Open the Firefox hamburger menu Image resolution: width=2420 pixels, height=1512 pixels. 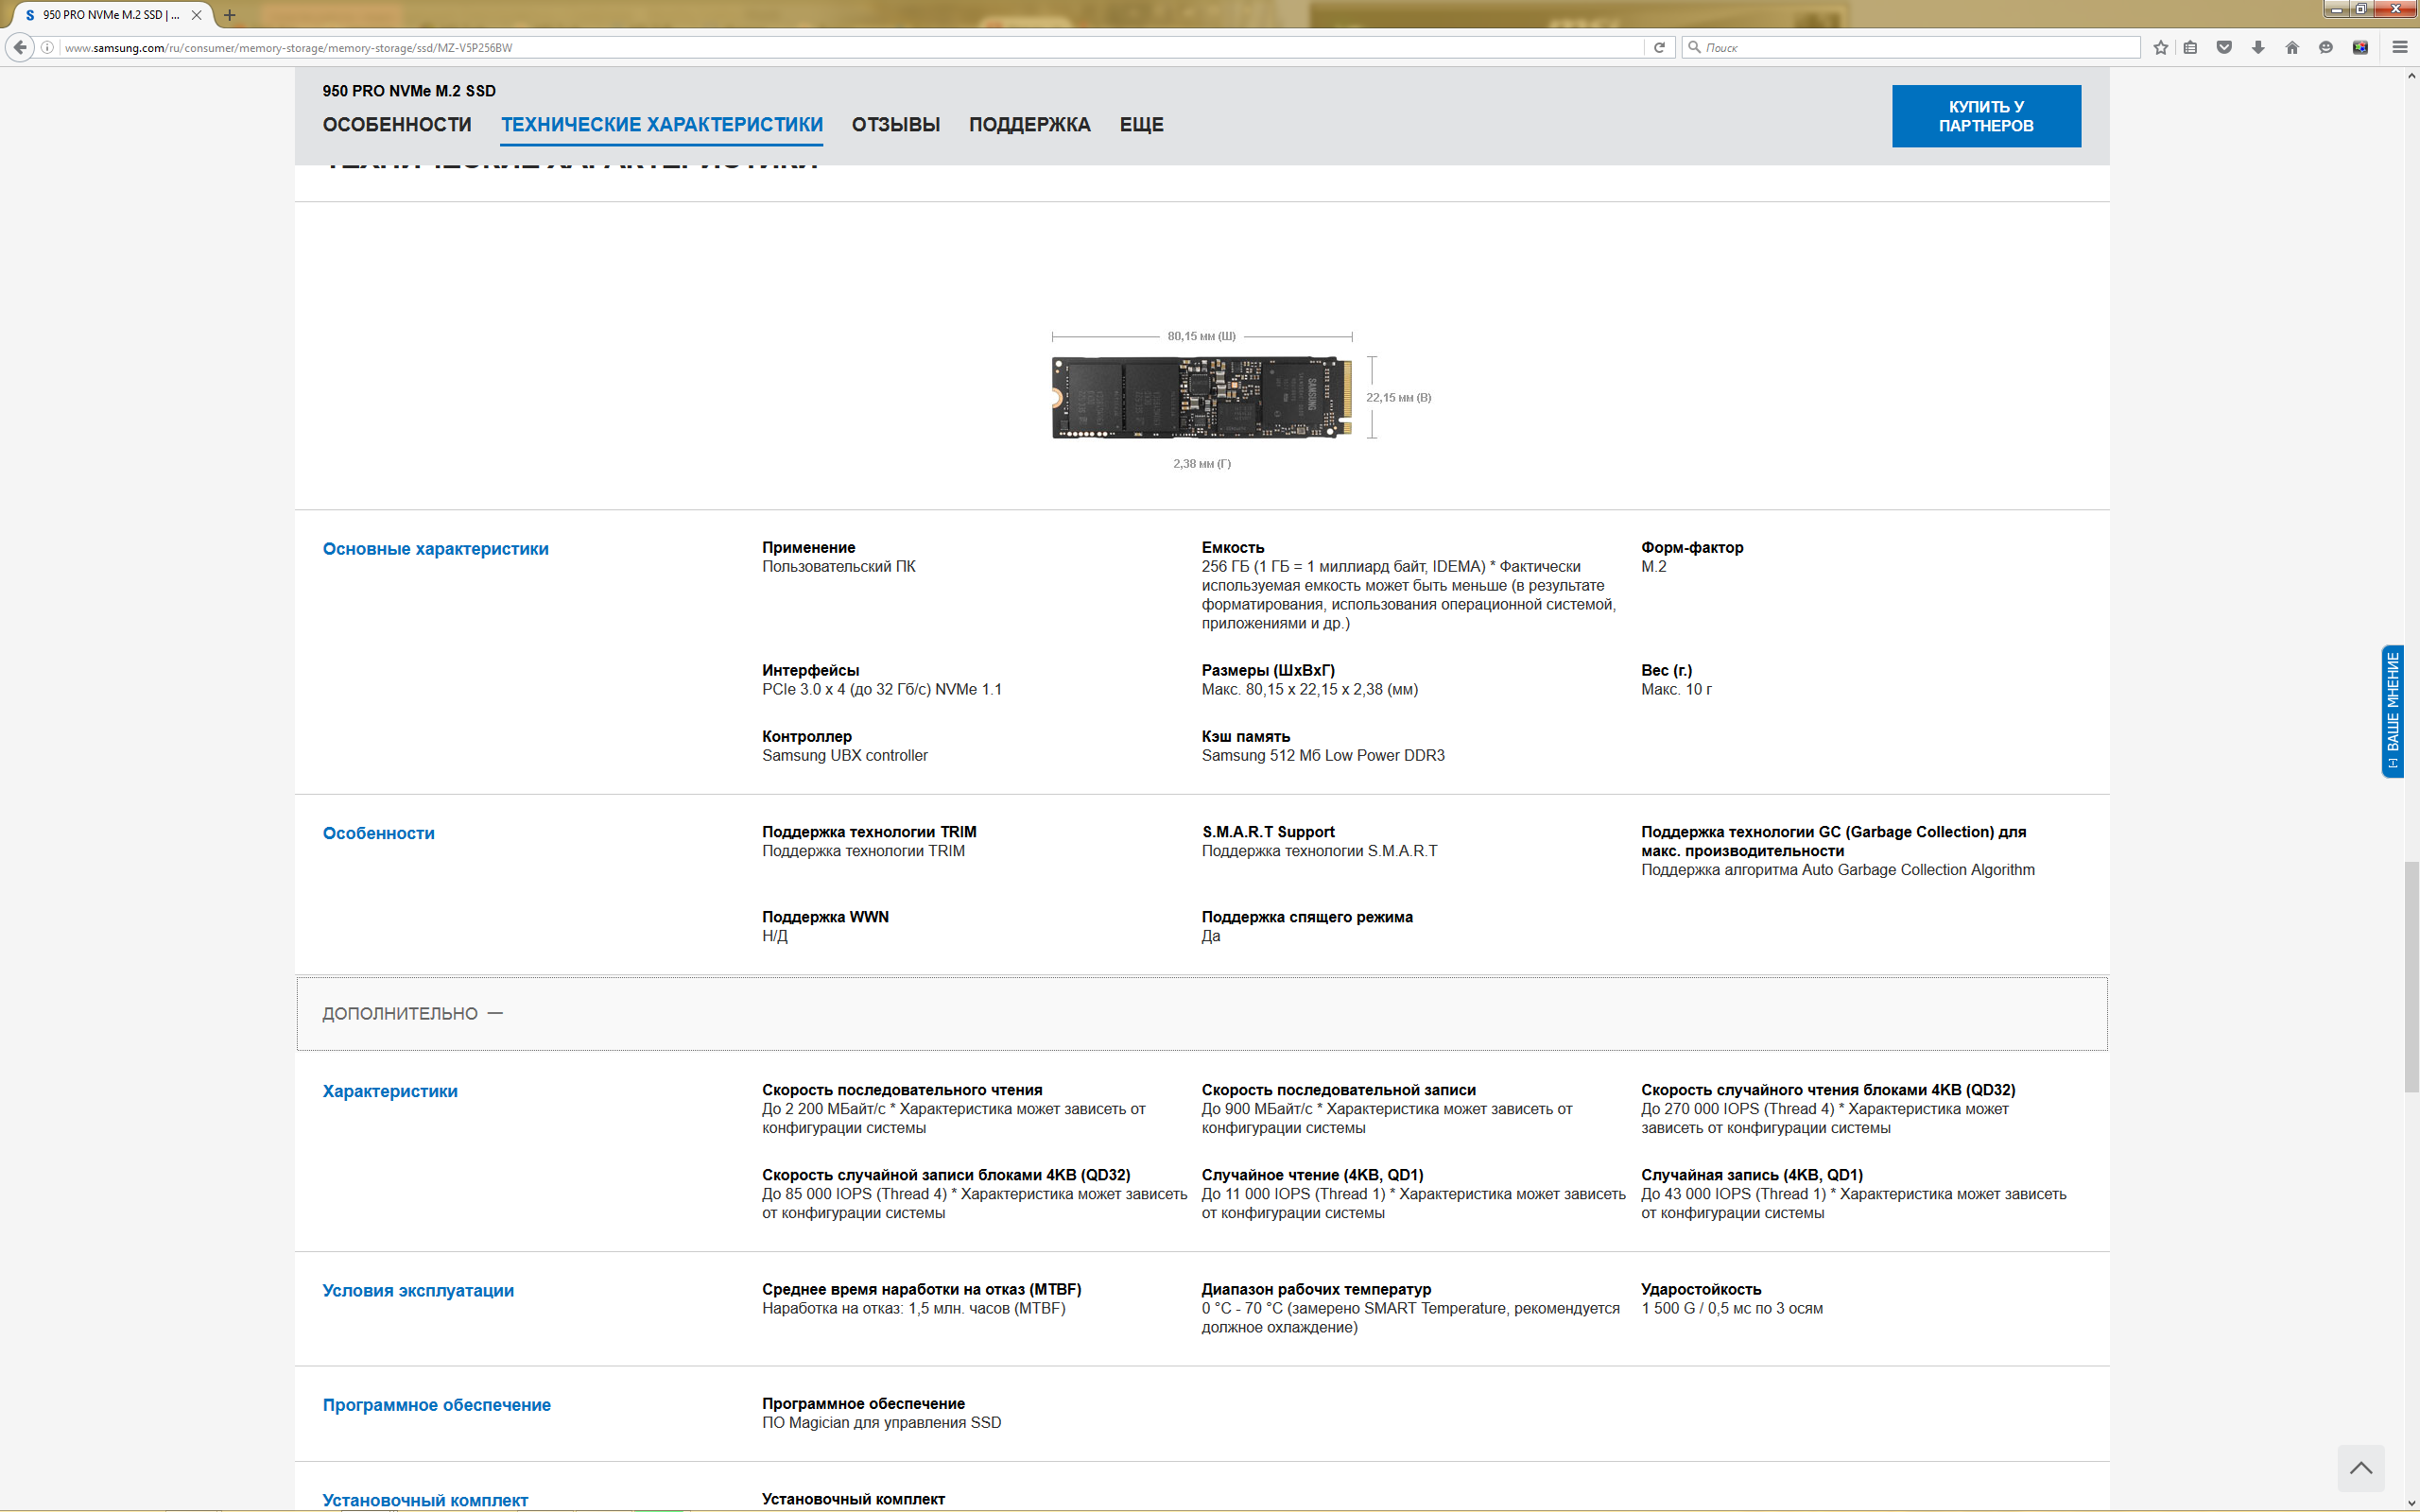click(2399, 47)
